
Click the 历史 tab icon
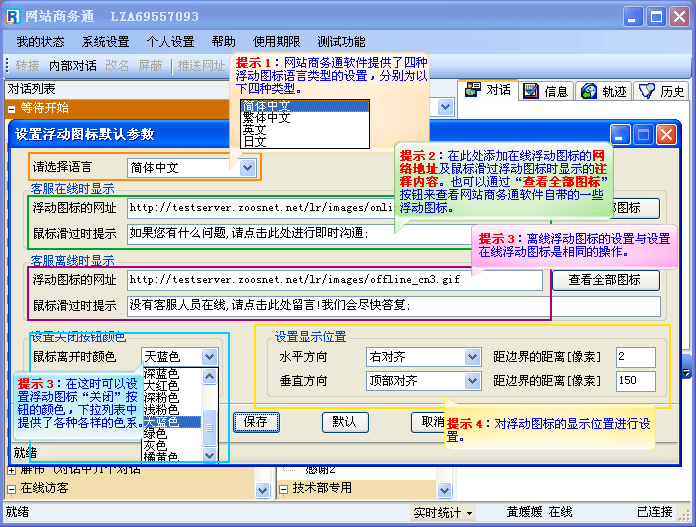[x=646, y=91]
